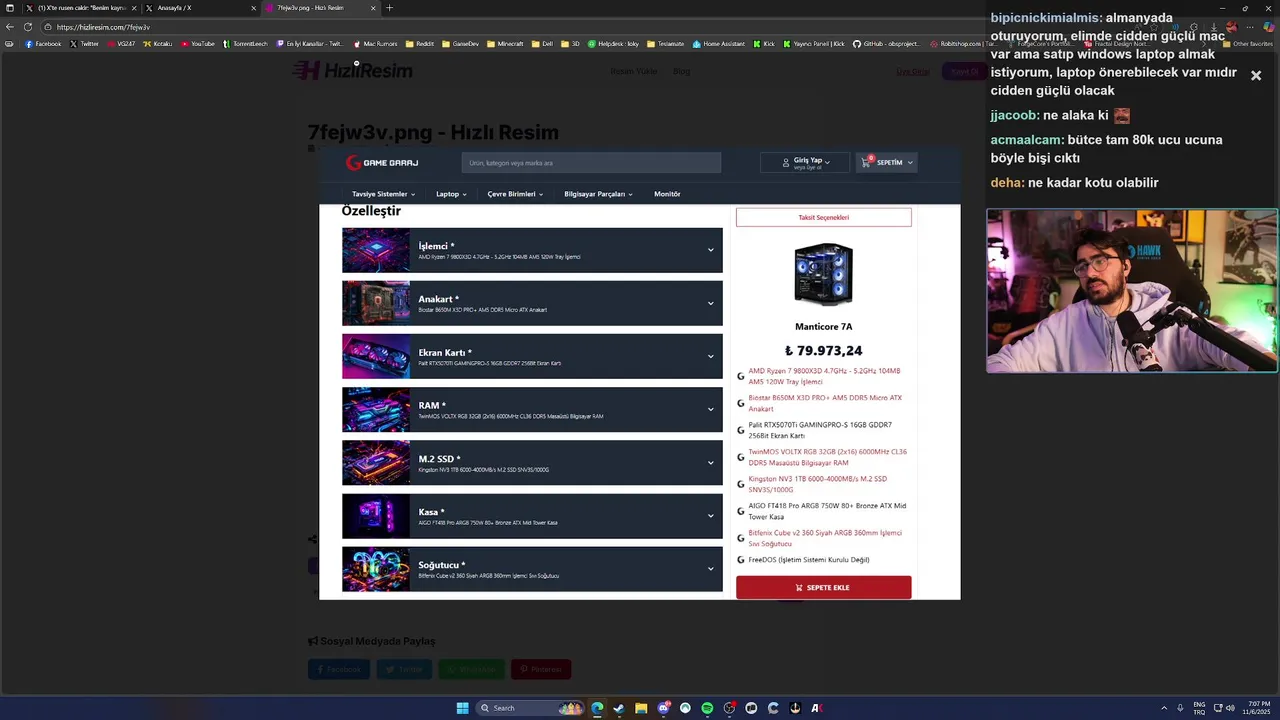
Task: Open the Bilgisayar Parçaları menu
Action: coord(598,194)
